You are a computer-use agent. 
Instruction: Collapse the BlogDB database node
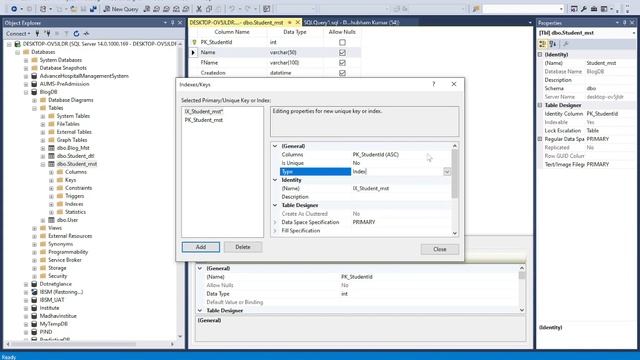(x=26, y=92)
